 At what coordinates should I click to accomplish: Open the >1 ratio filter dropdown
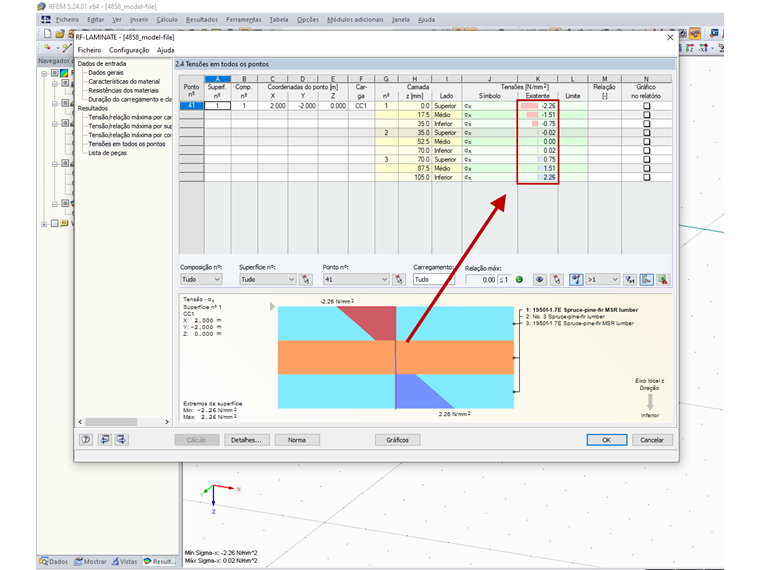tap(602, 280)
